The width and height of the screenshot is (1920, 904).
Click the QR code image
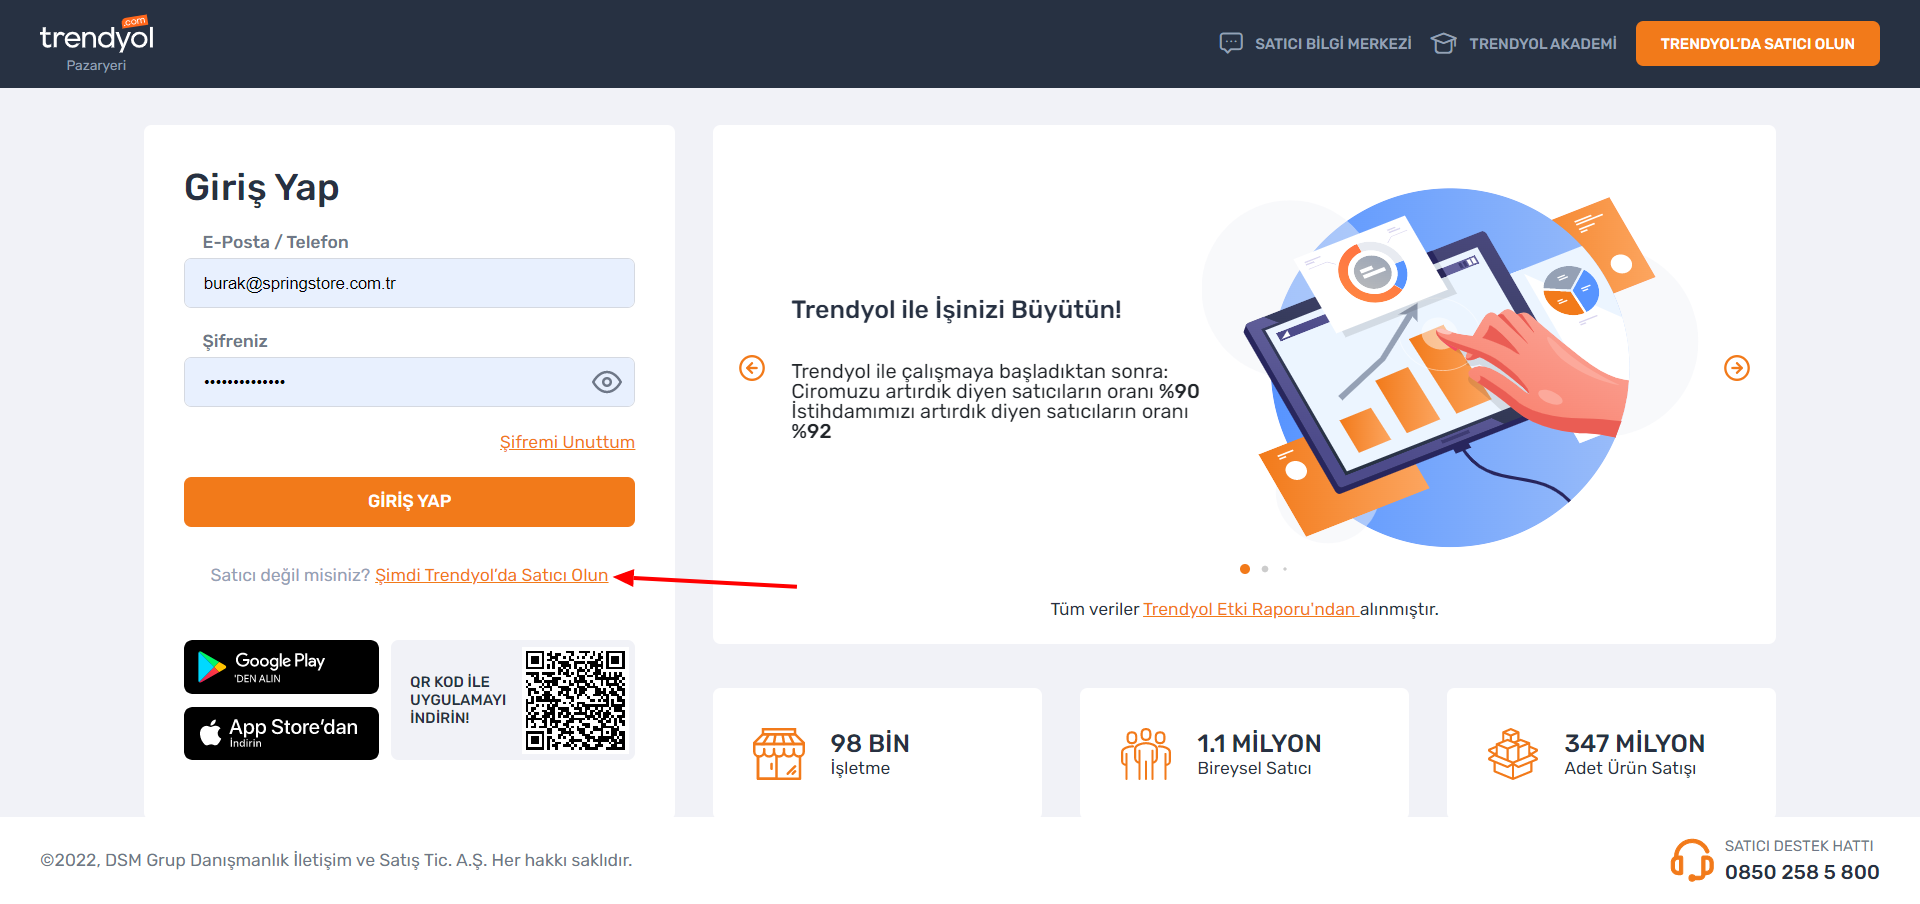[x=575, y=700]
